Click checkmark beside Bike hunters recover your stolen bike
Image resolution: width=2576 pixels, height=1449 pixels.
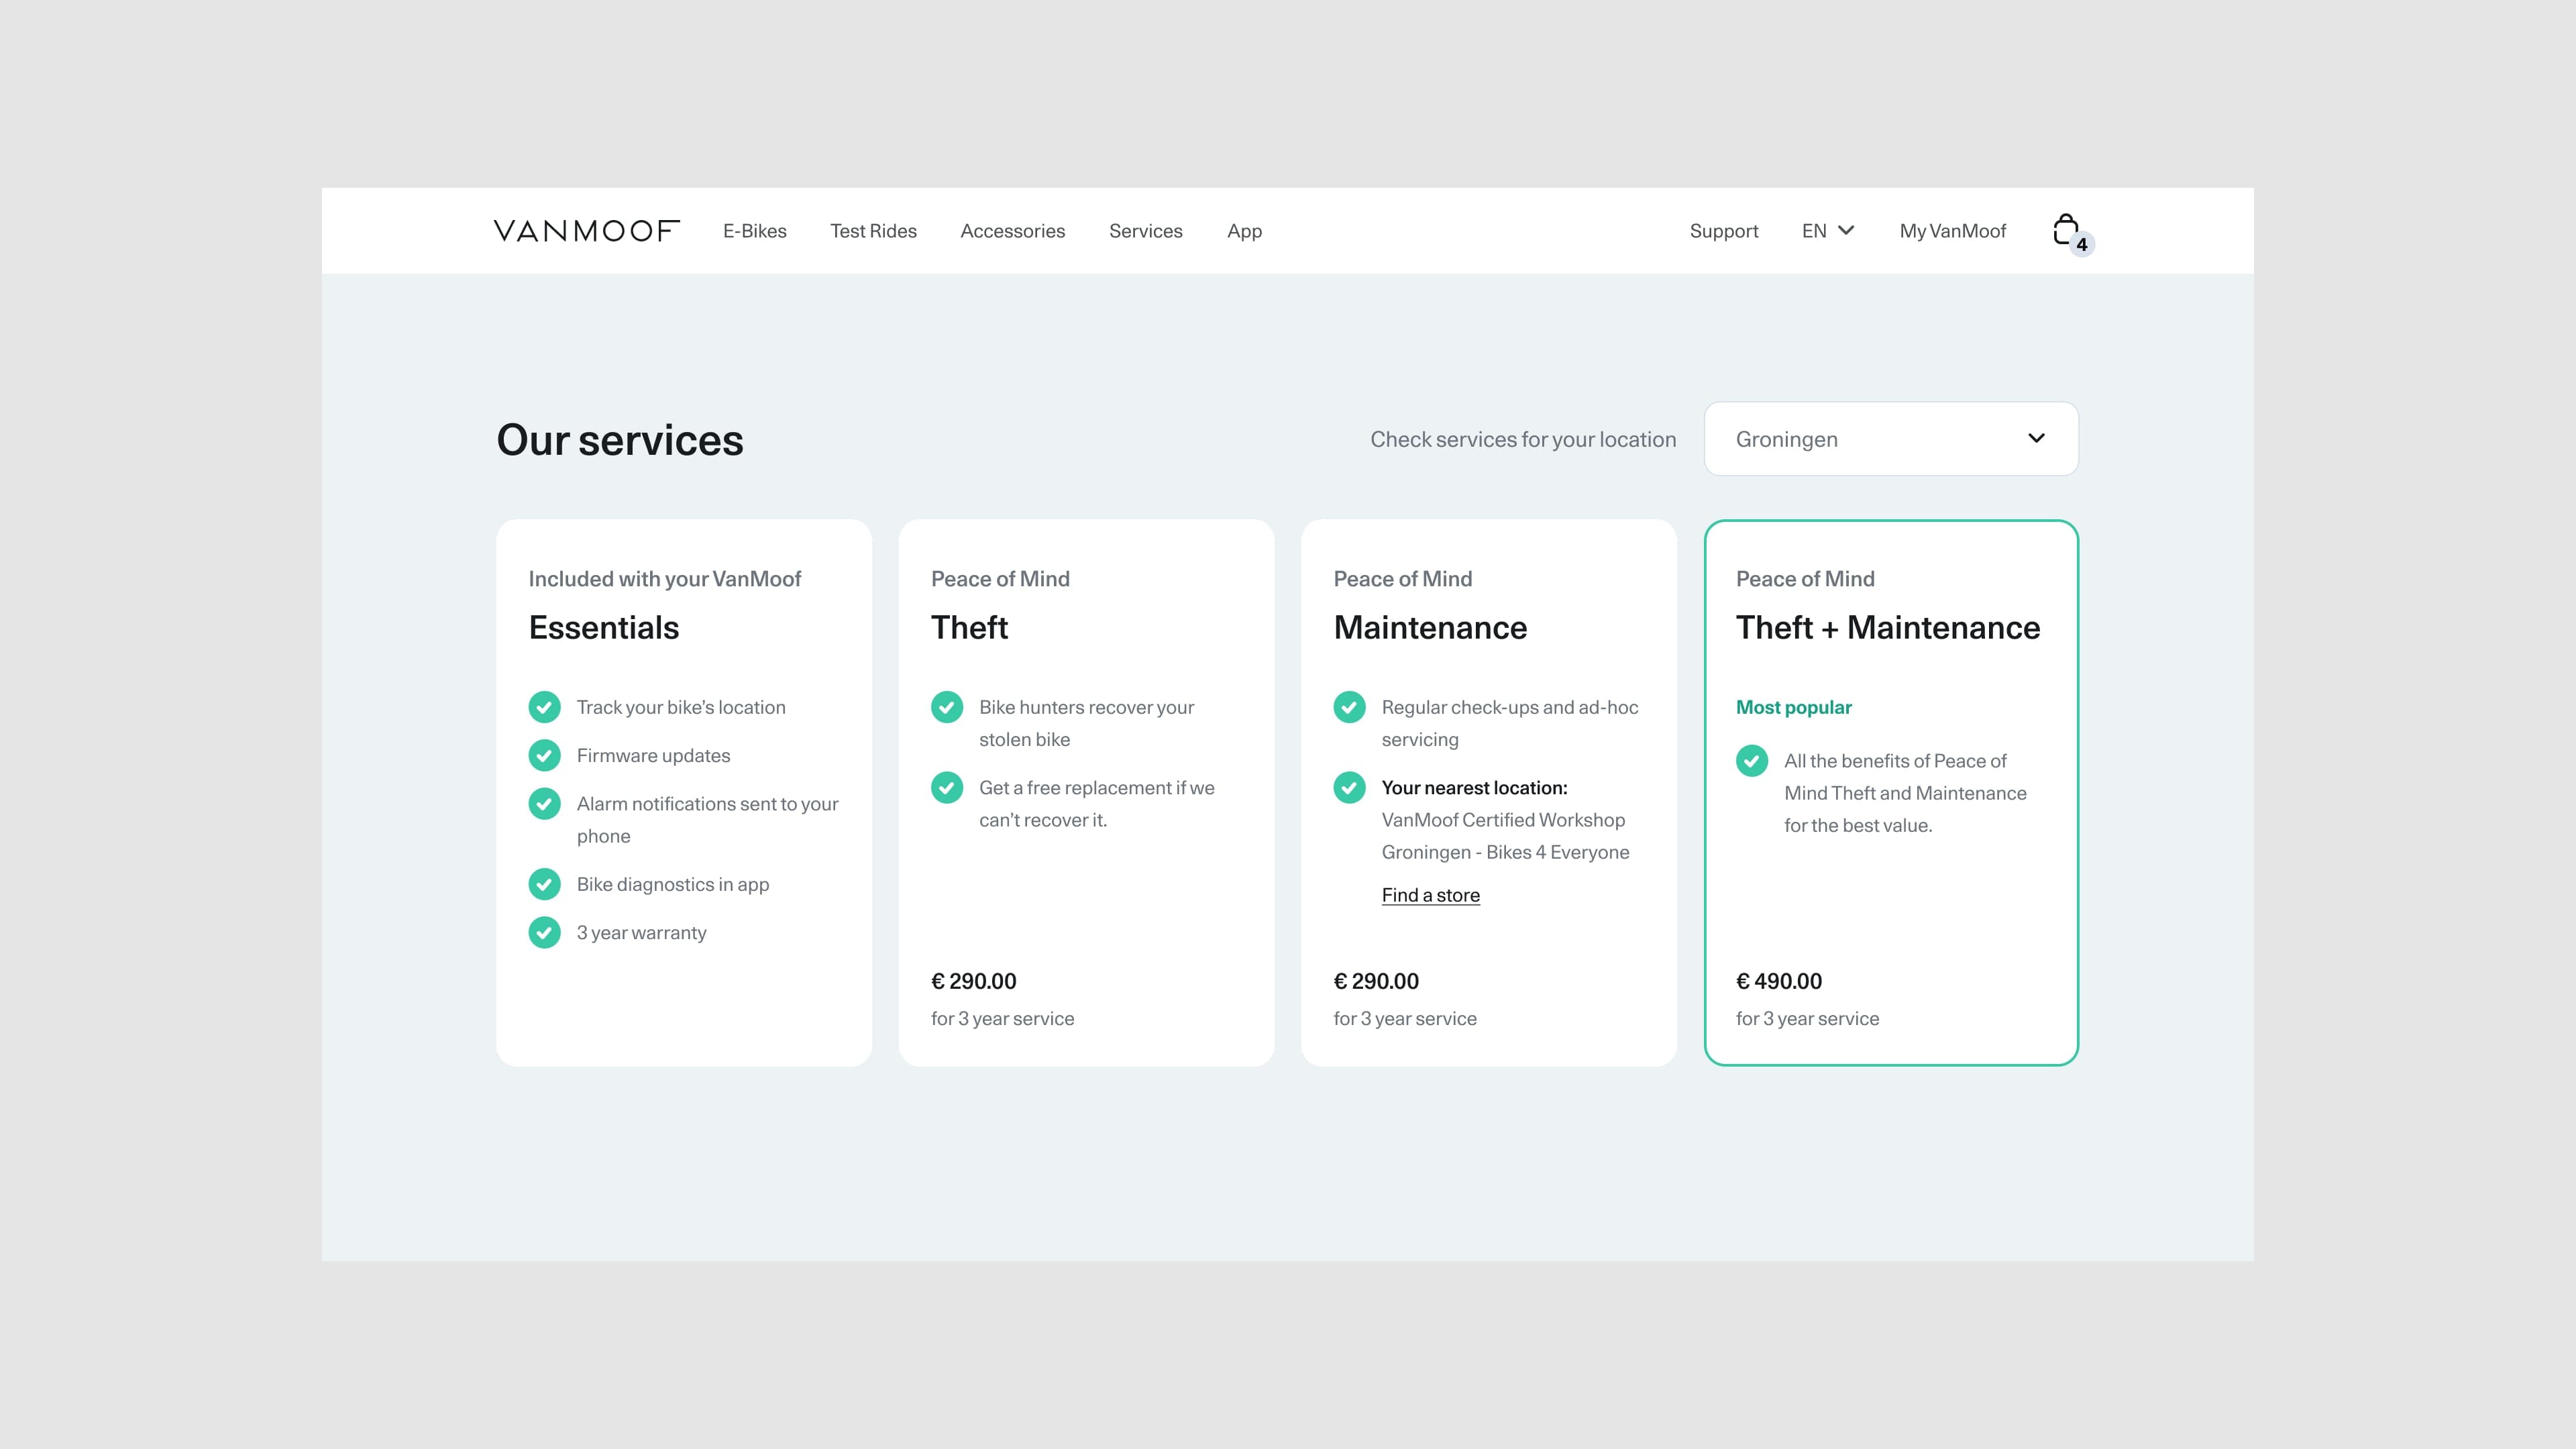(947, 707)
